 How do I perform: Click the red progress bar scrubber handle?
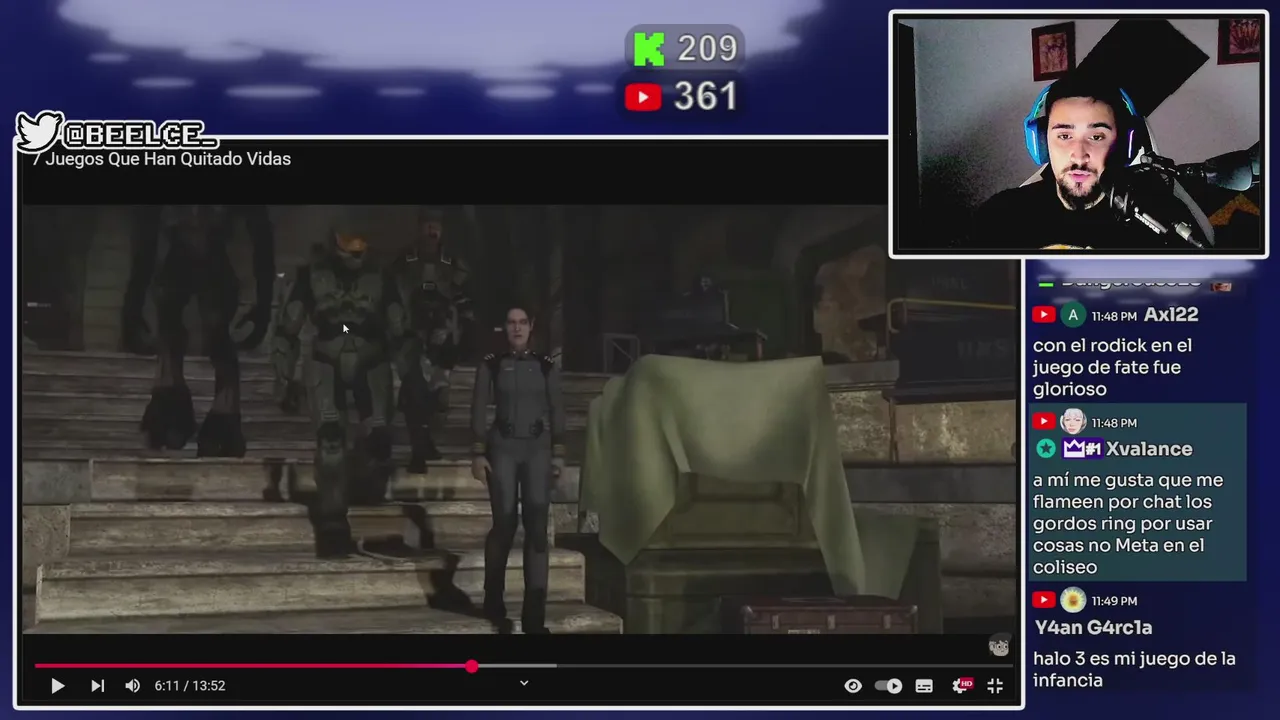click(x=471, y=666)
